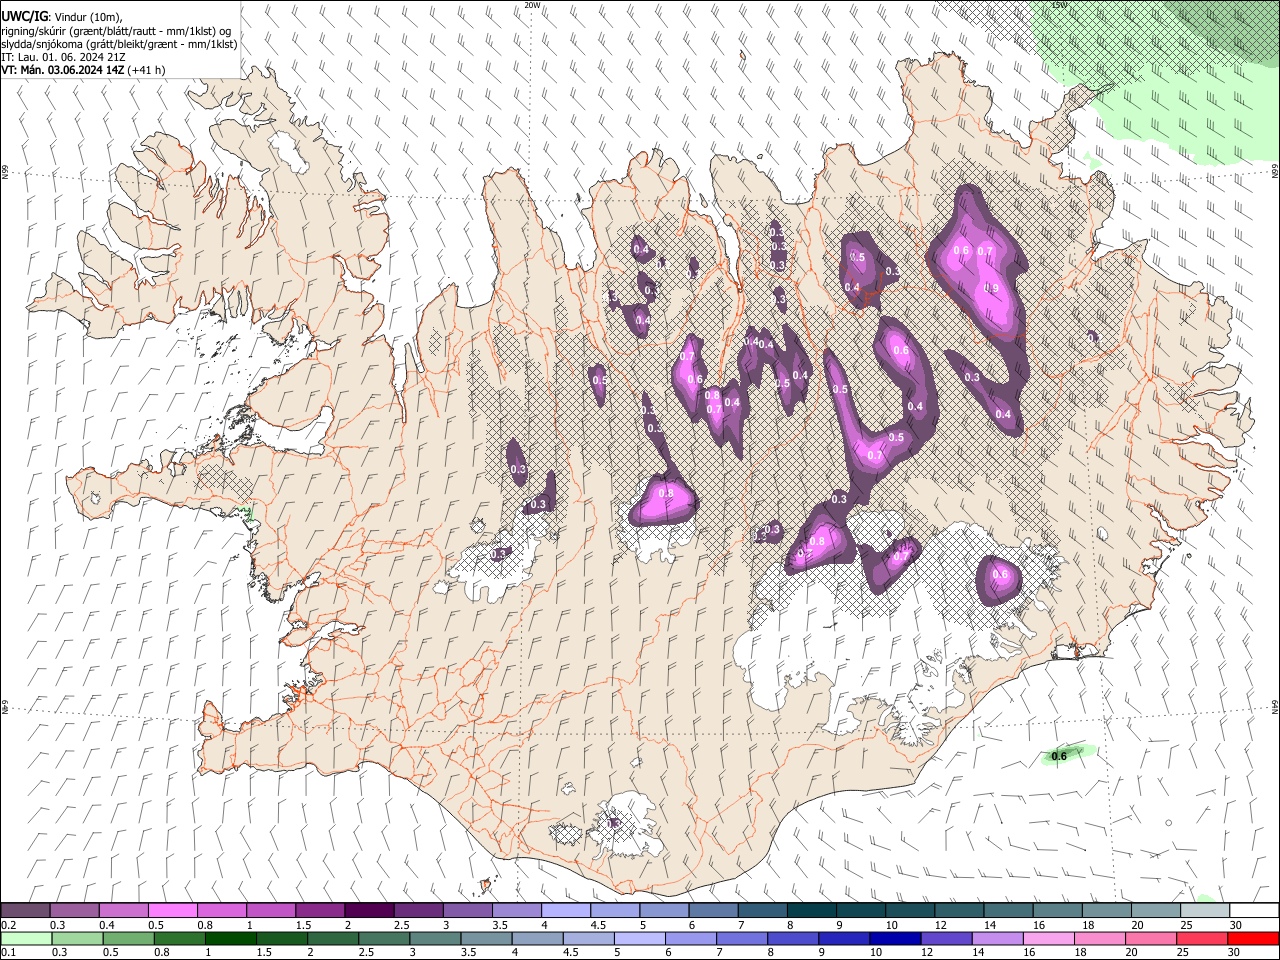Click the bright pink 0.5–0.8 snow legend swatch
Image resolution: width=1280 pixels, height=960 pixels.
point(173,911)
